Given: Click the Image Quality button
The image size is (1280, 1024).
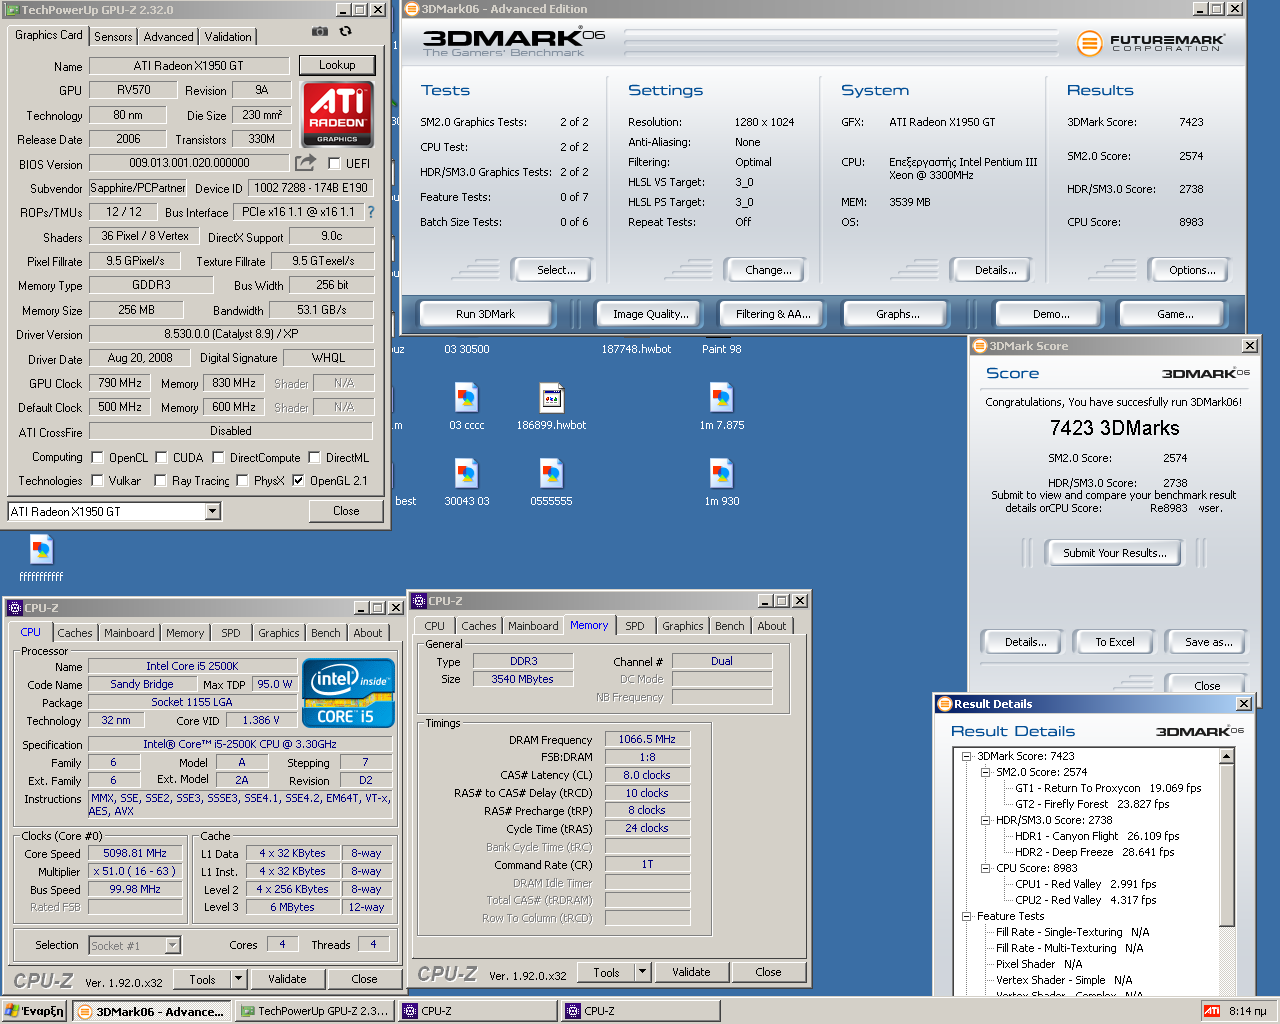Looking at the screenshot, I should point(651,314).
